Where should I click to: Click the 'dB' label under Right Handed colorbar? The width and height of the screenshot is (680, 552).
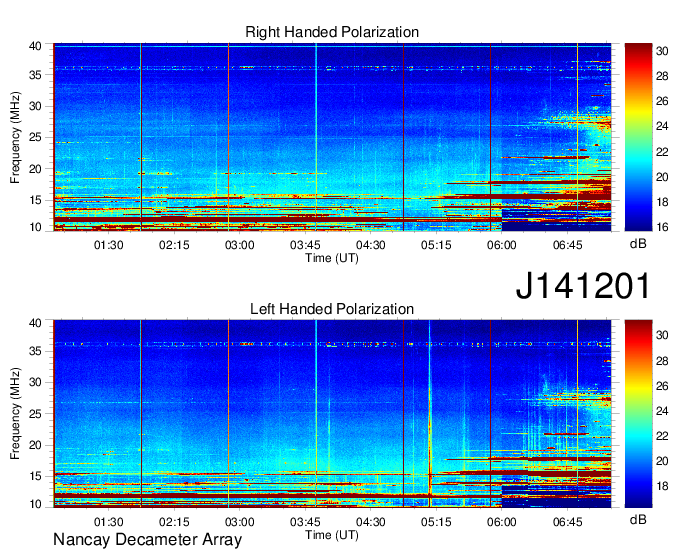638,244
